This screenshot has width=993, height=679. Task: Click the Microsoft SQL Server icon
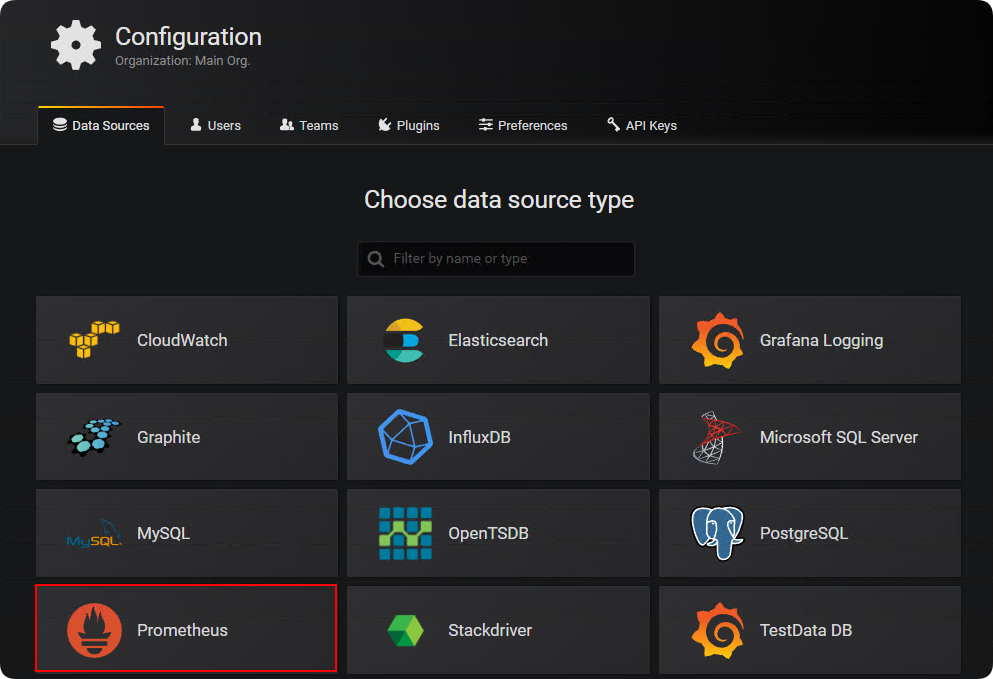click(716, 438)
